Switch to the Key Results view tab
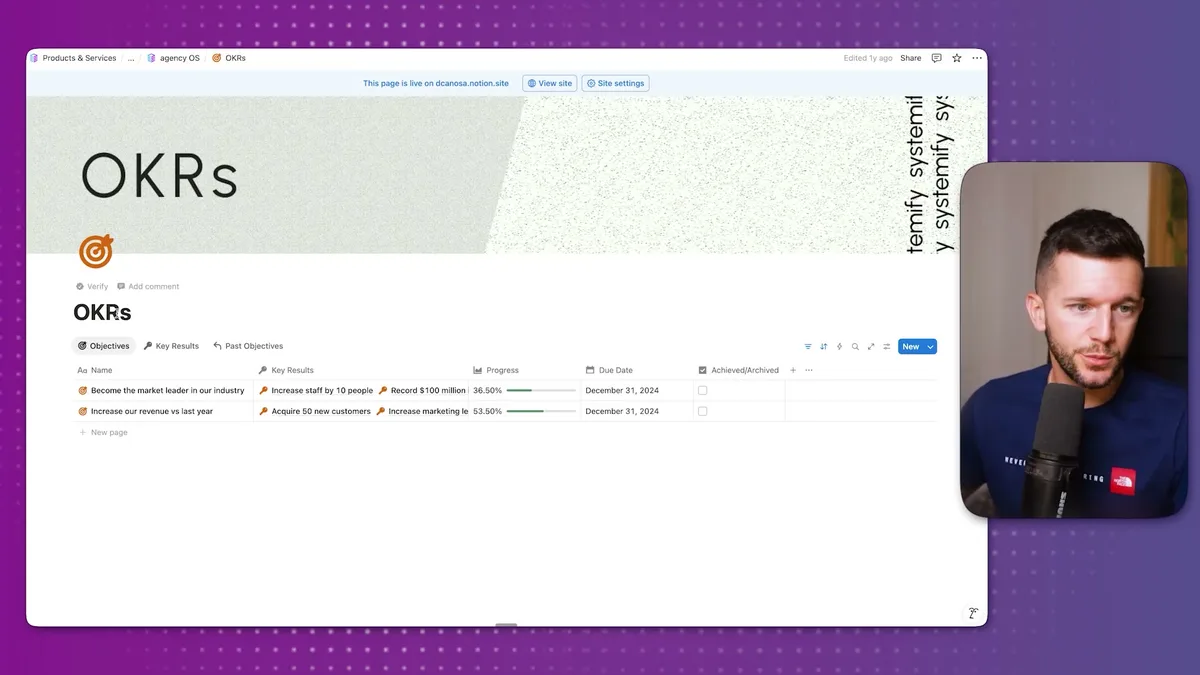The width and height of the screenshot is (1200, 675). coord(171,345)
